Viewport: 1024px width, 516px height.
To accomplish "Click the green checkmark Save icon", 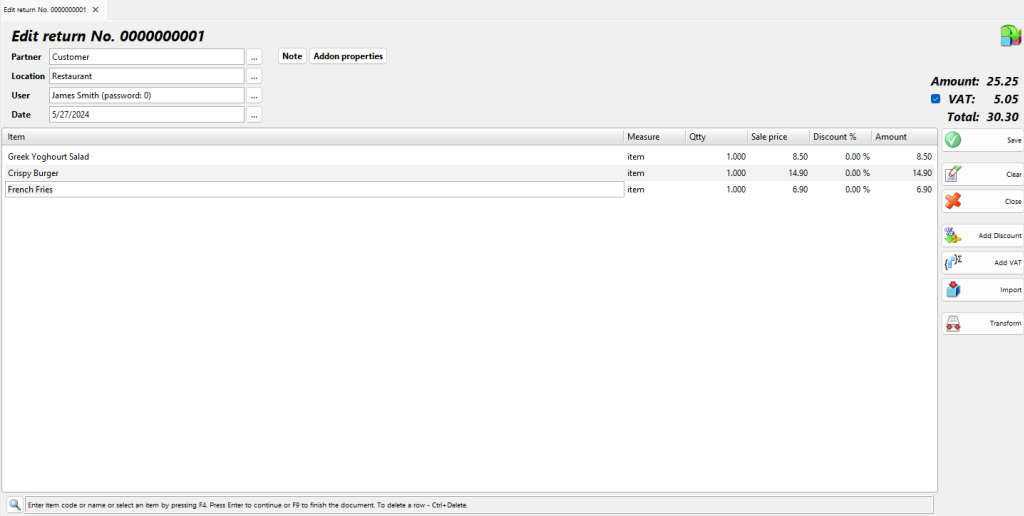I will (x=953, y=140).
